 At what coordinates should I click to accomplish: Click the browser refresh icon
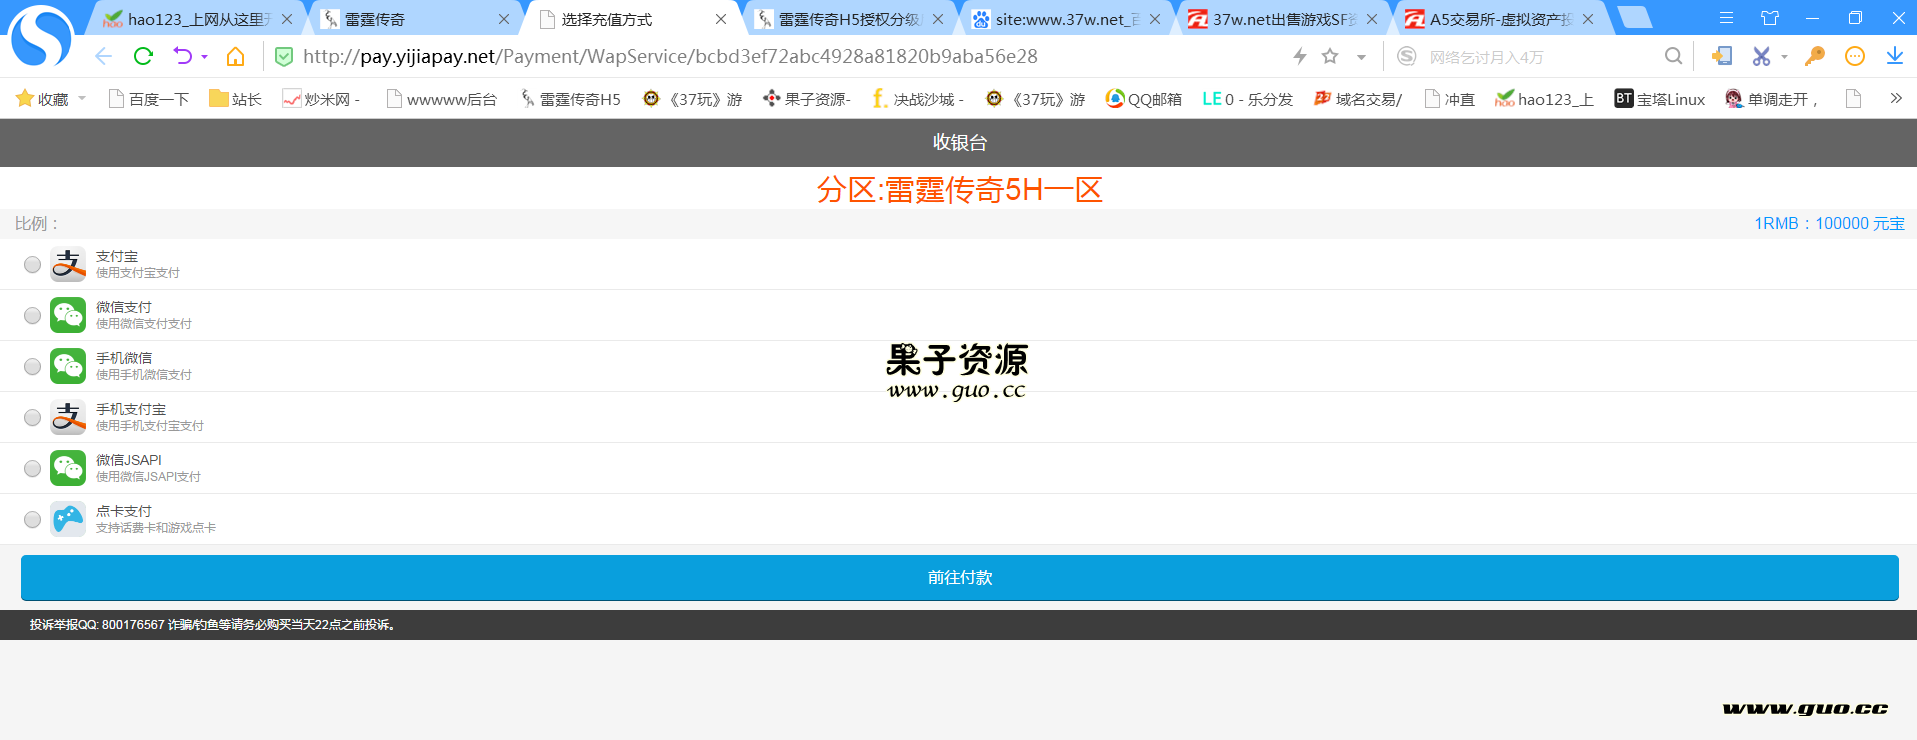click(x=143, y=56)
